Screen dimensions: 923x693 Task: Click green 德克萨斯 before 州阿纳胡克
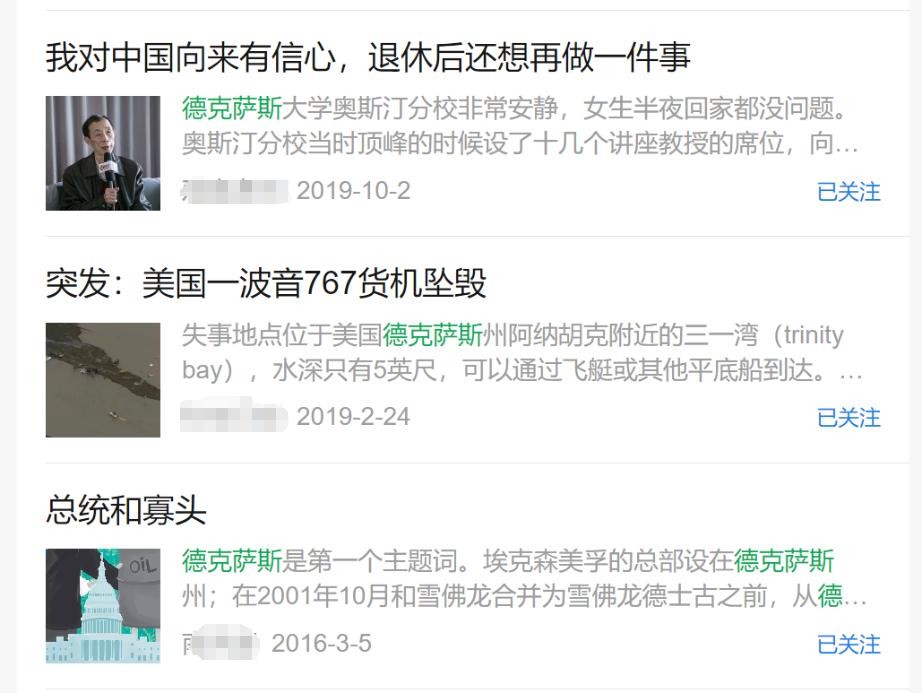[x=433, y=335]
